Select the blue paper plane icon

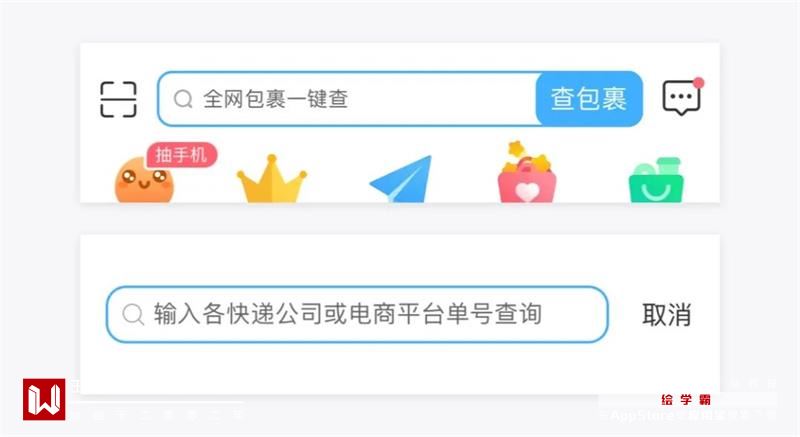point(401,179)
